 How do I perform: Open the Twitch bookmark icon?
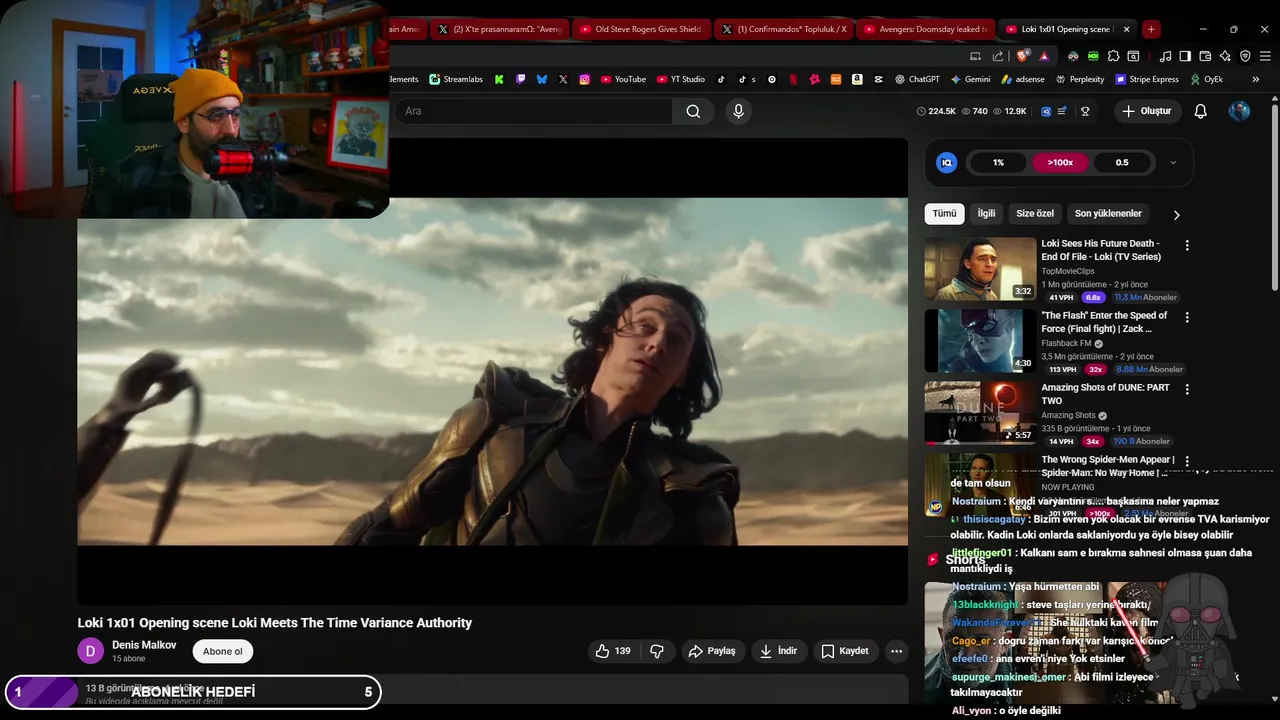(x=520, y=79)
